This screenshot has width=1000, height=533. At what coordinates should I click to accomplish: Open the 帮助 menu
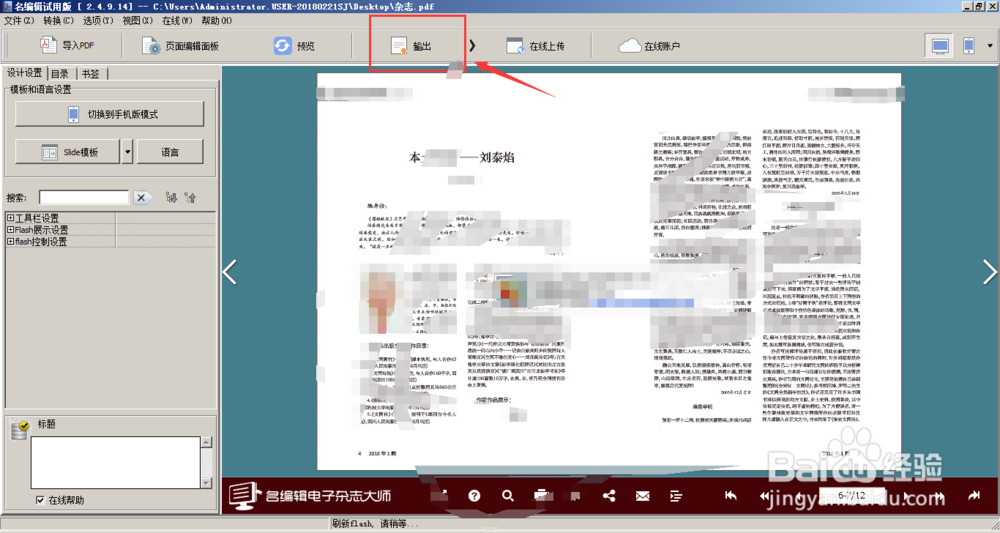(x=217, y=20)
